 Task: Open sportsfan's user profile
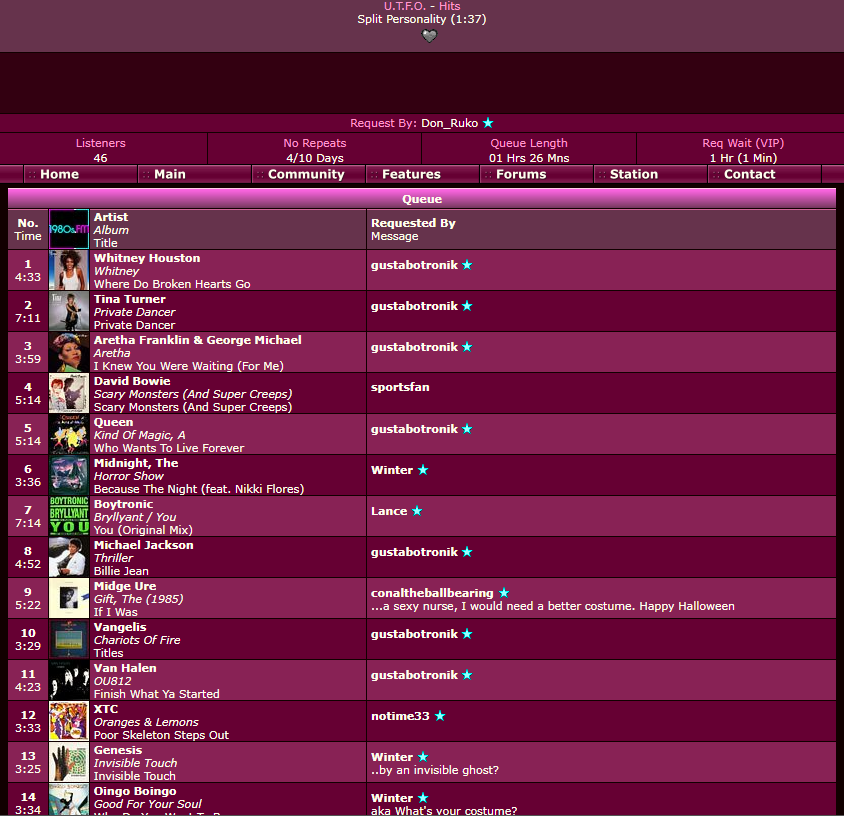400,387
